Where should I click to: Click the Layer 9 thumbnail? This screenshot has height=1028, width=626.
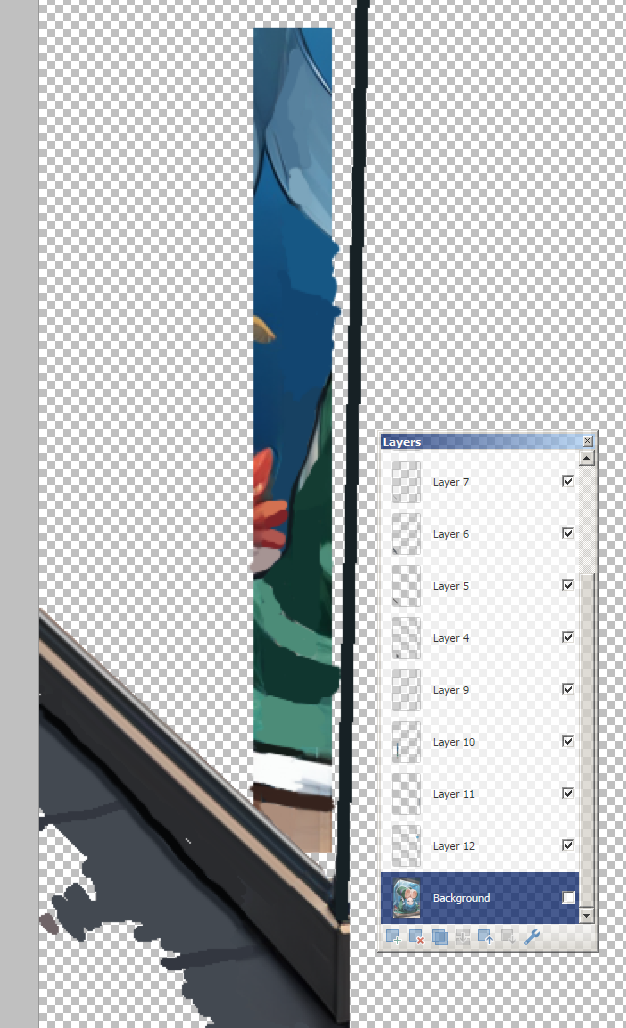pyautogui.click(x=406, y=690)
